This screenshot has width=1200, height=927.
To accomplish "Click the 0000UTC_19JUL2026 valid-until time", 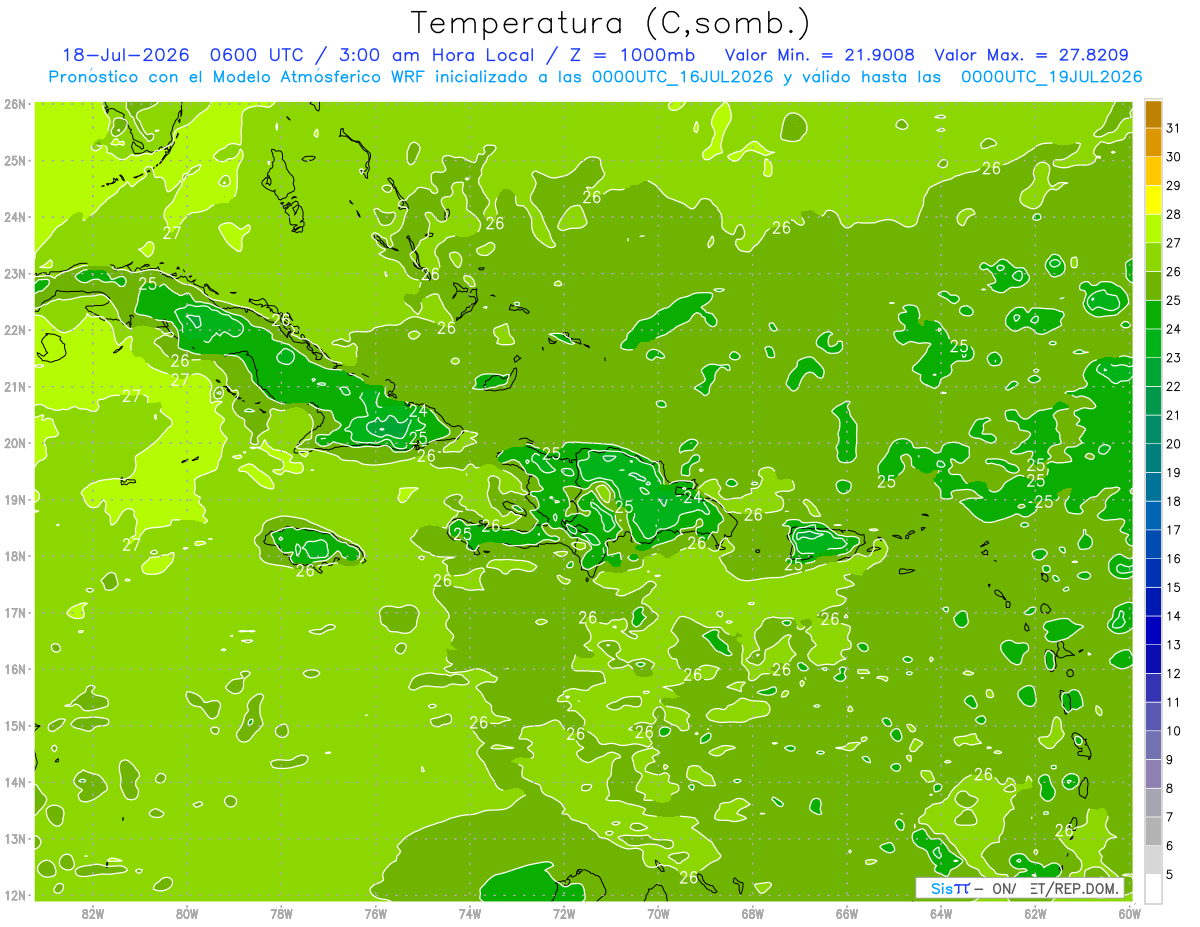I will point(1051,76).
